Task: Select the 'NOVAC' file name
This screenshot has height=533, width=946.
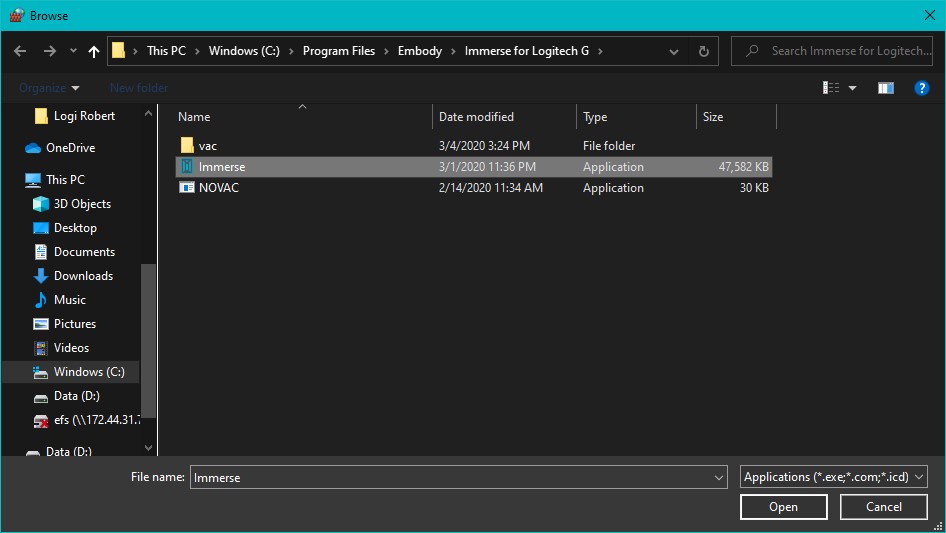Action: 219,188
